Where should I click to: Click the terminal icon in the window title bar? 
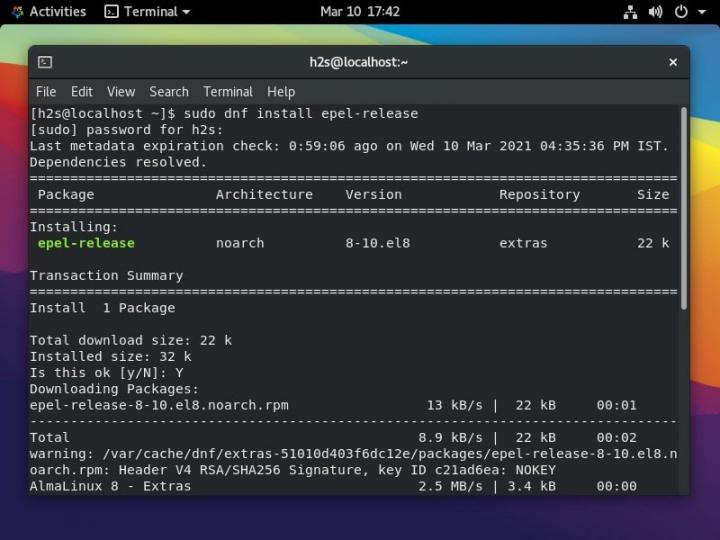click(45, 62)
